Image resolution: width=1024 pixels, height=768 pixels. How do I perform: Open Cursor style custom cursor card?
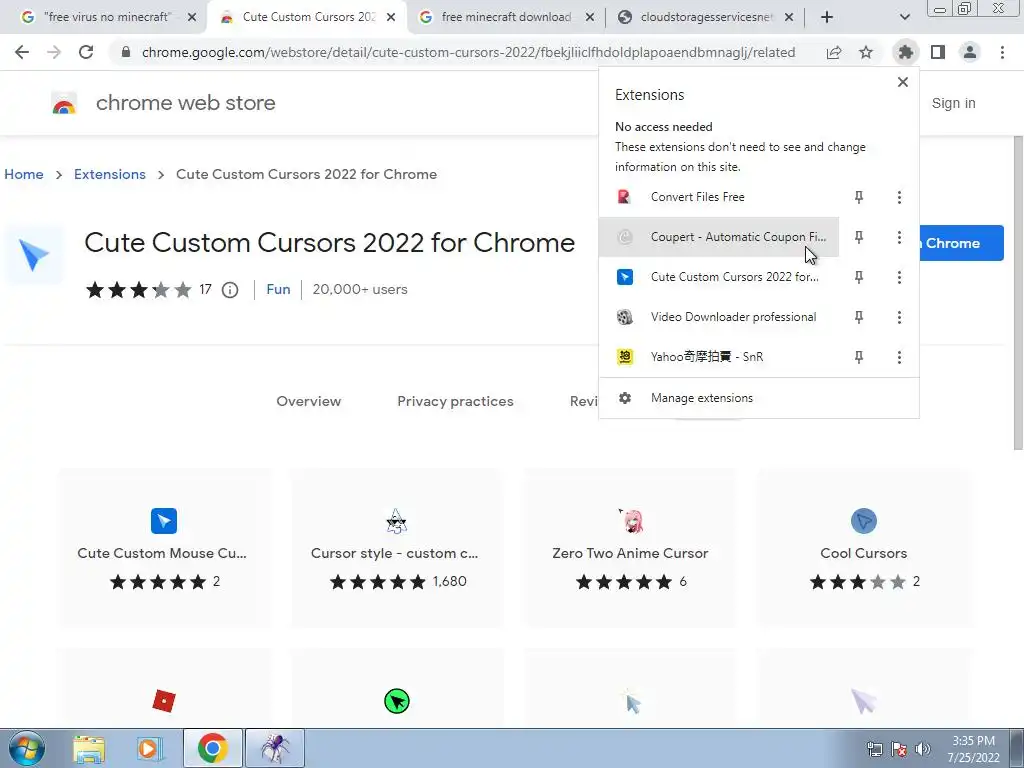tap(396, 547)
